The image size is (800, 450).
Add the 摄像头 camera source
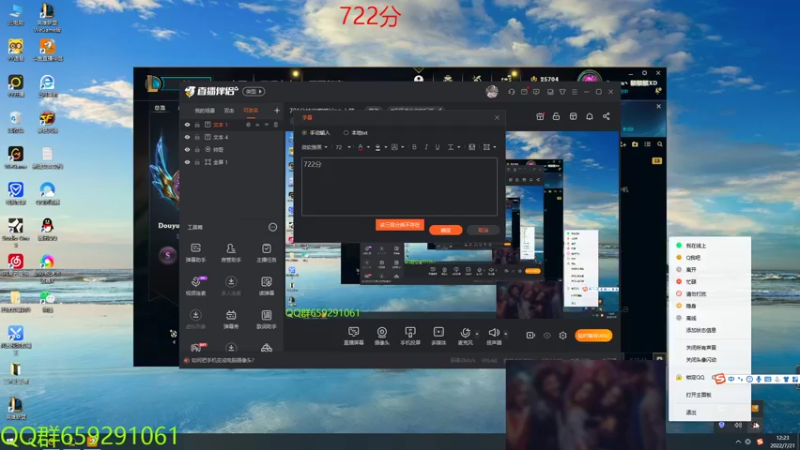382,336
